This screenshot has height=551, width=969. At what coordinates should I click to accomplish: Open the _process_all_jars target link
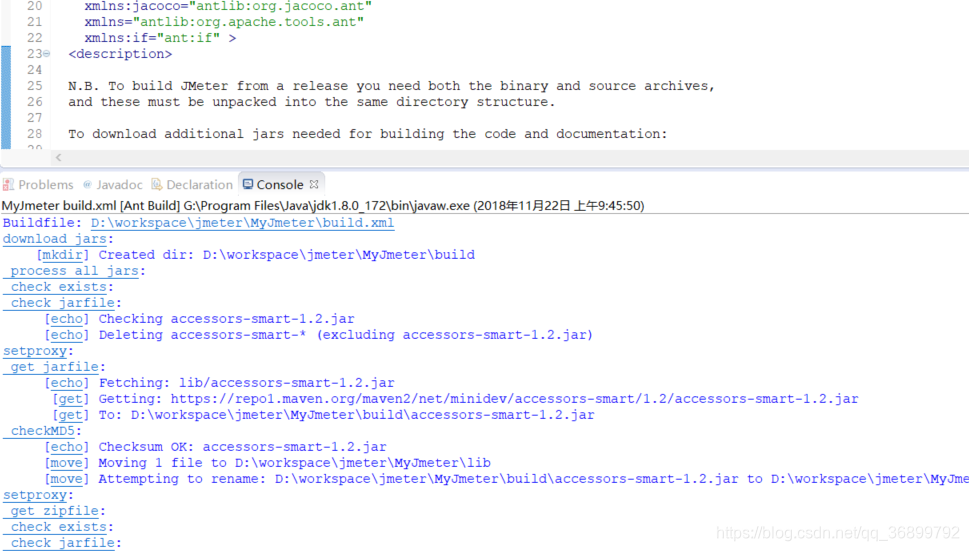point(71,271)
